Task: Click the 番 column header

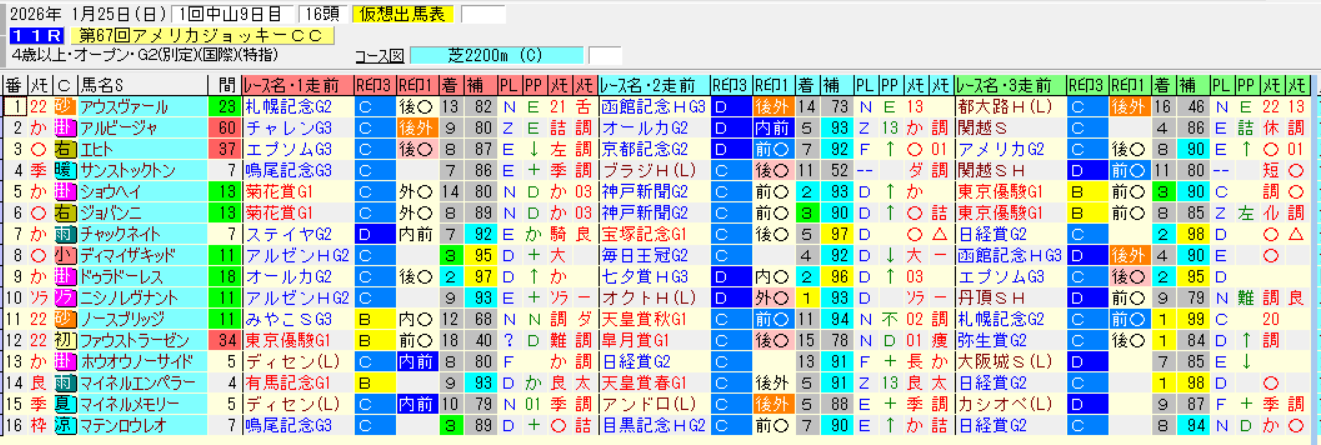Action: click(15, 85)
